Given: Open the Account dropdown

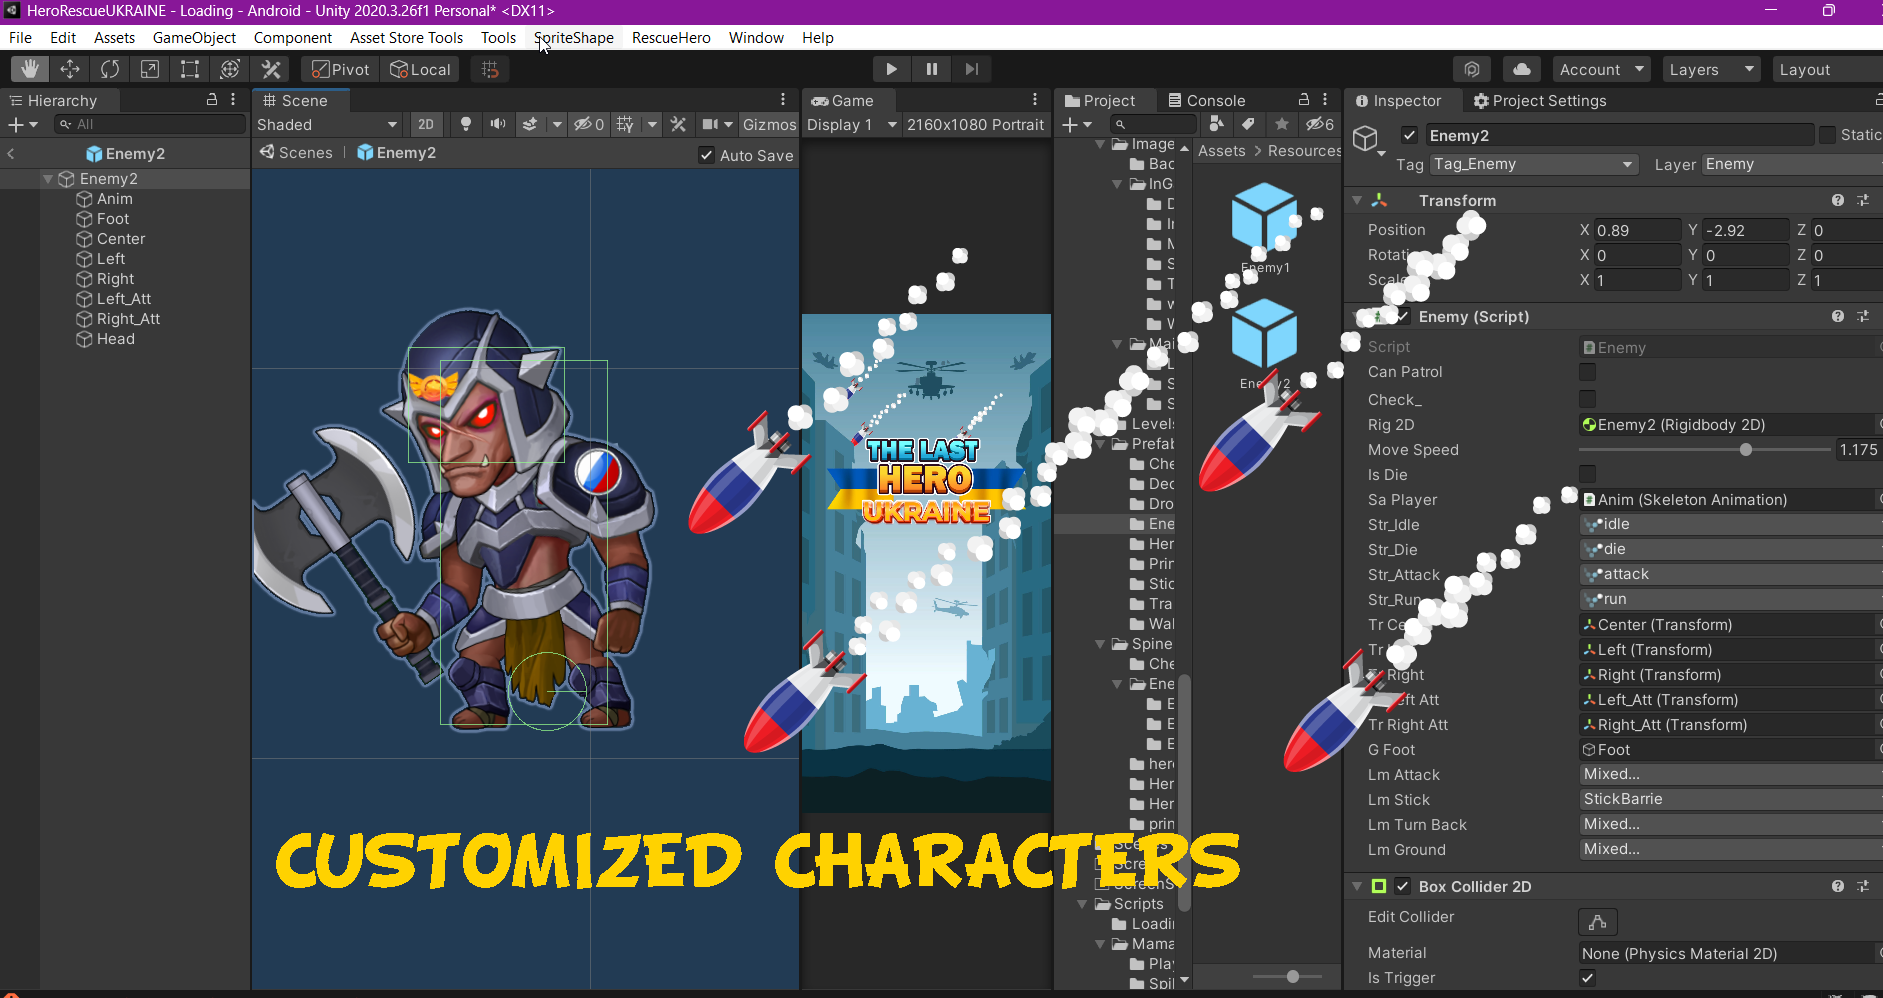Looking at the screenshot, I should (1602, 69).
